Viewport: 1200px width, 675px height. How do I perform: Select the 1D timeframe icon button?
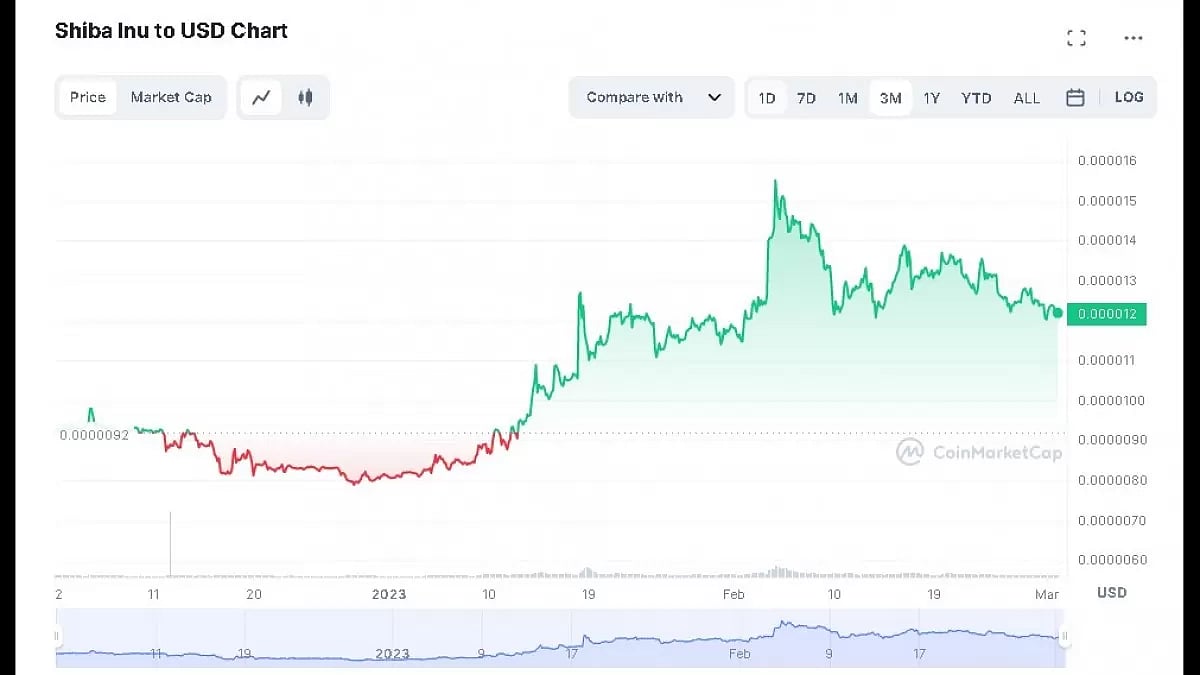[x=766, y=97]
